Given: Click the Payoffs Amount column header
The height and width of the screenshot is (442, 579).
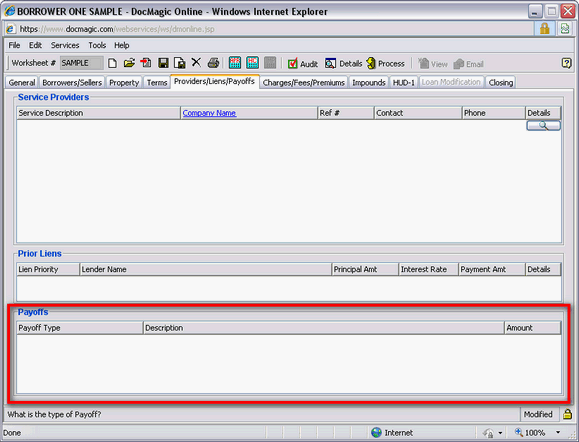Looking at the screenshot, I should [533, 328].
